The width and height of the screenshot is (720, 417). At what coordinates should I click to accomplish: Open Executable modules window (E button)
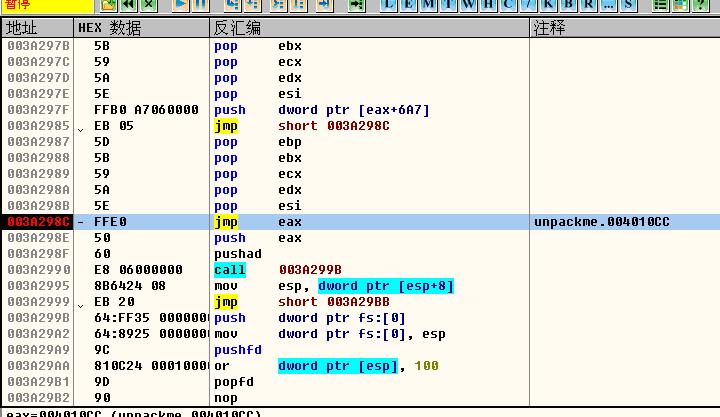coord(409,5)
